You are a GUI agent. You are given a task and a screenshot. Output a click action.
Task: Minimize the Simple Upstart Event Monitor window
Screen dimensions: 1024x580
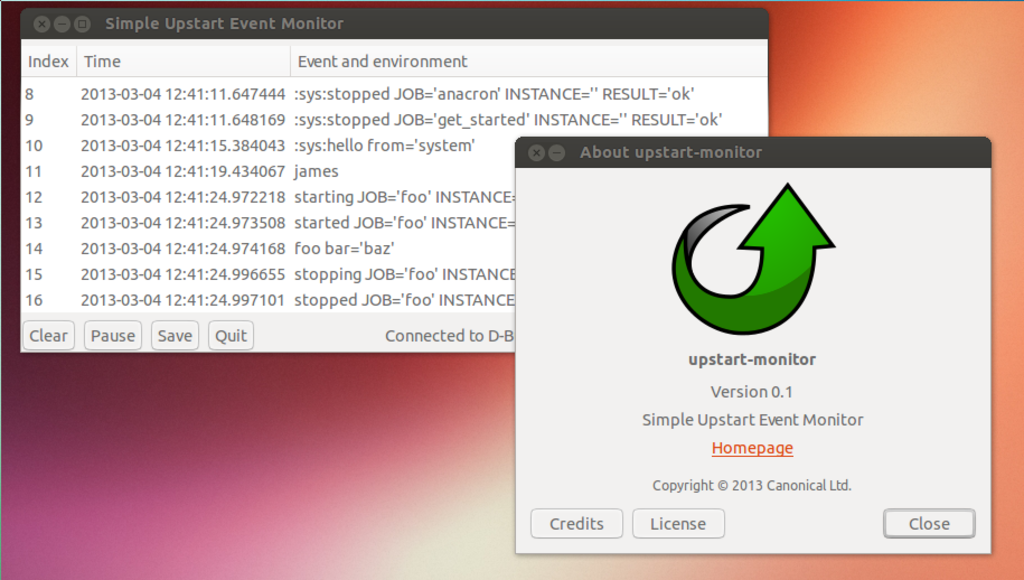62,24
